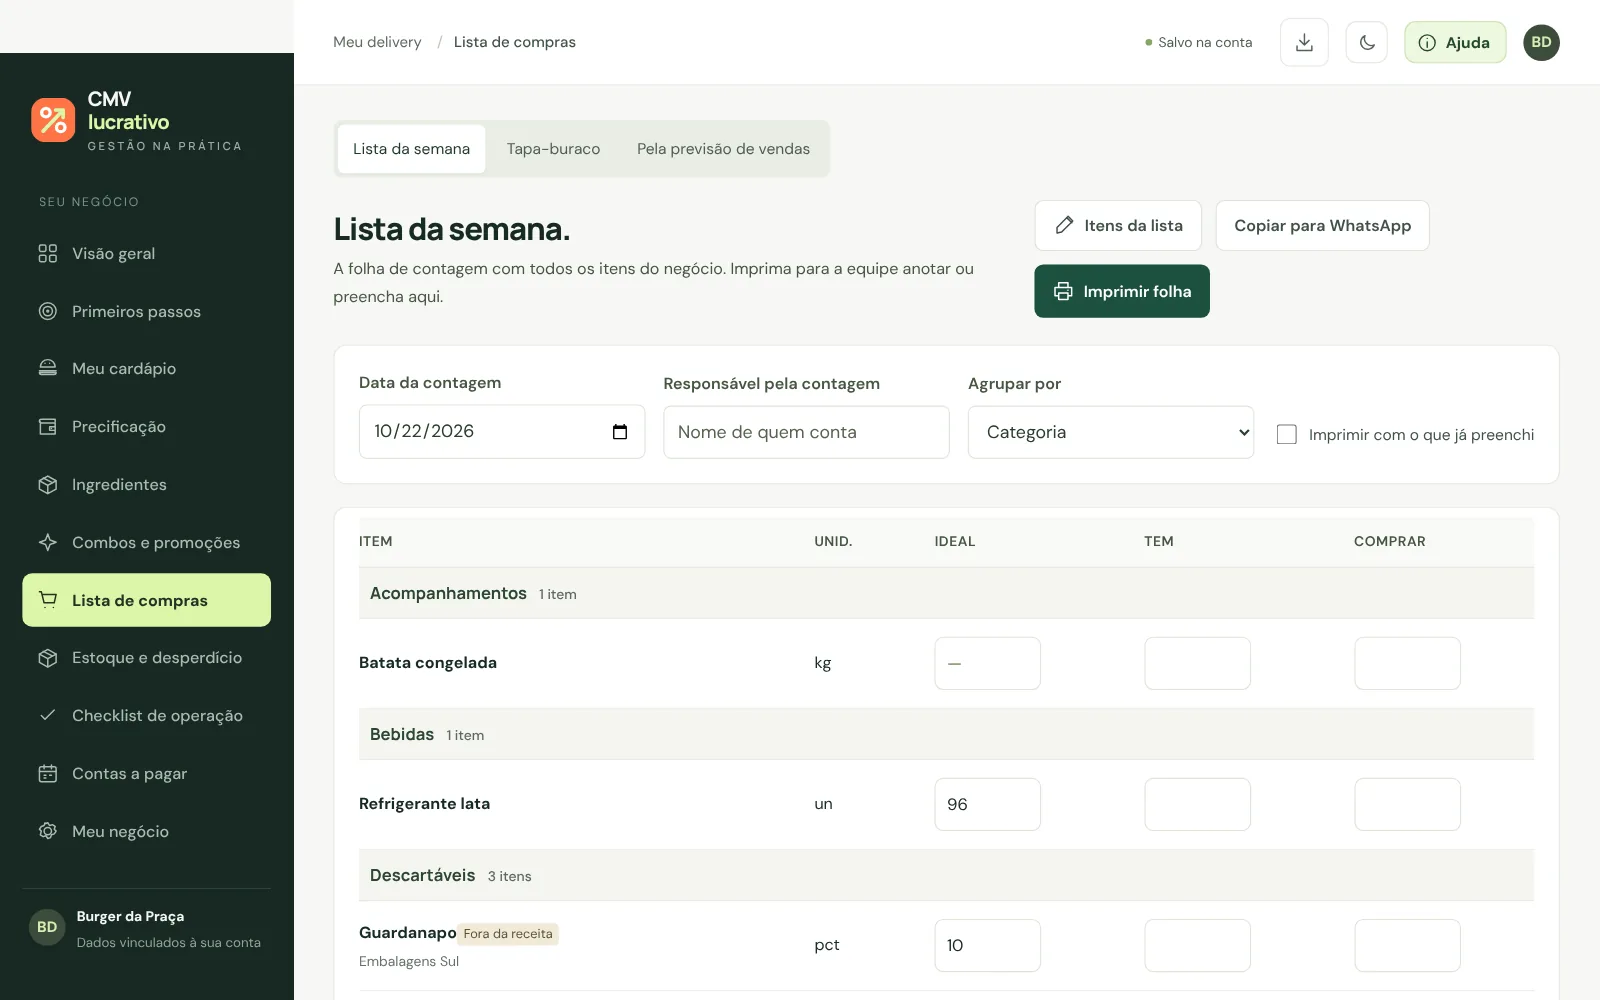This screenshot has width=1600, height=1000.
Task: Click the Ideal field for Refrigerante lata
Action: (987, 804)
